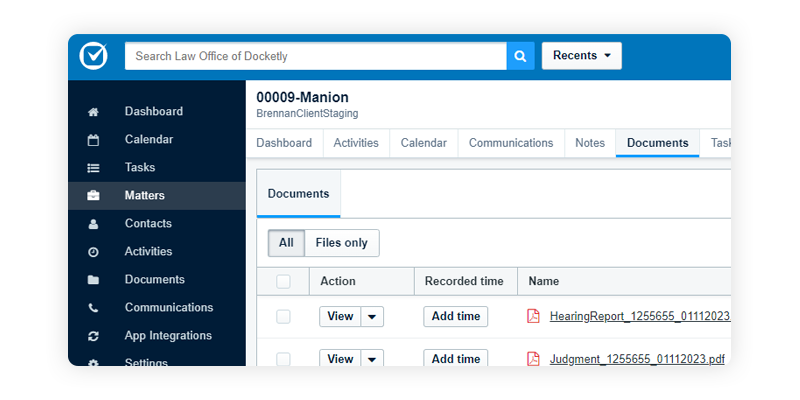Check the HearingReport row checkbox
The height and width of the screenshot is (400, 800).
283,317
